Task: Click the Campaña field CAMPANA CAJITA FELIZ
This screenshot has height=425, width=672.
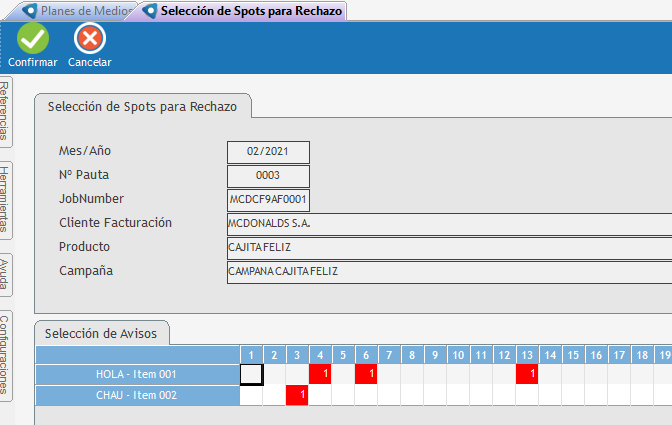Action: (x=448, y=271)
